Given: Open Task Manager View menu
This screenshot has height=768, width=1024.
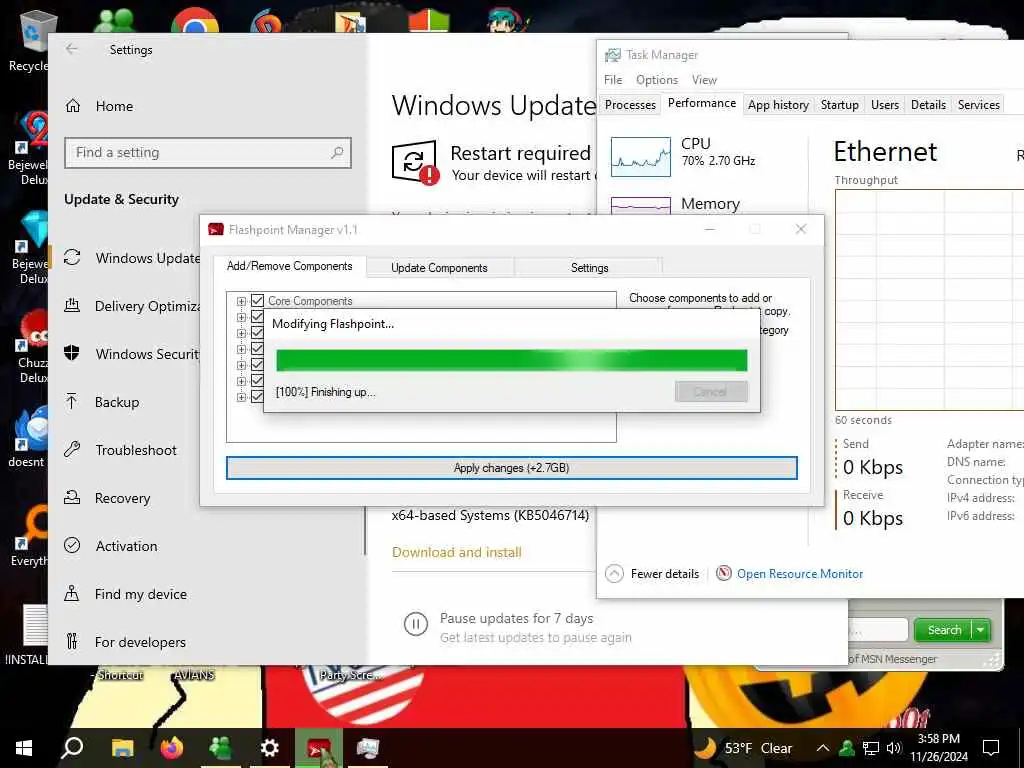Looking at the screenshot, I should (705, 80).
